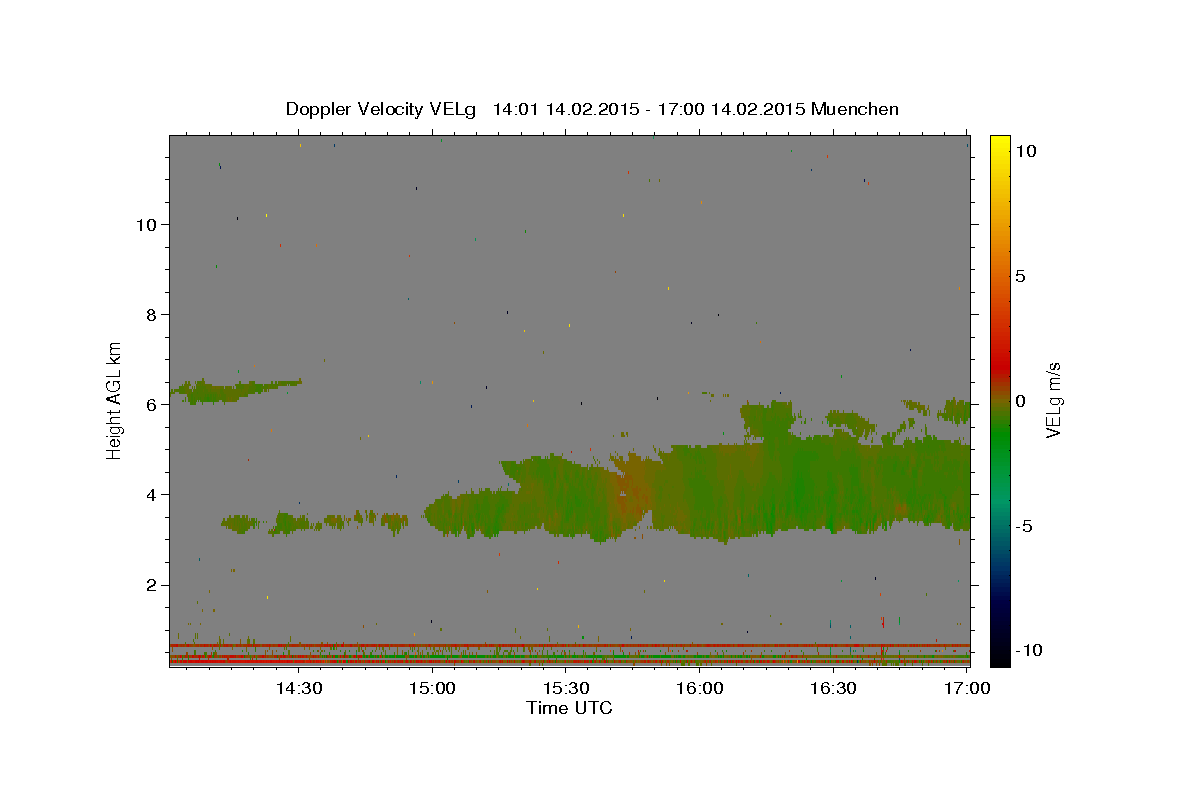The height and width of the screenshot is (800, 1200).
Task: Click the colorbar value label 10
Action: point(1025,150)
